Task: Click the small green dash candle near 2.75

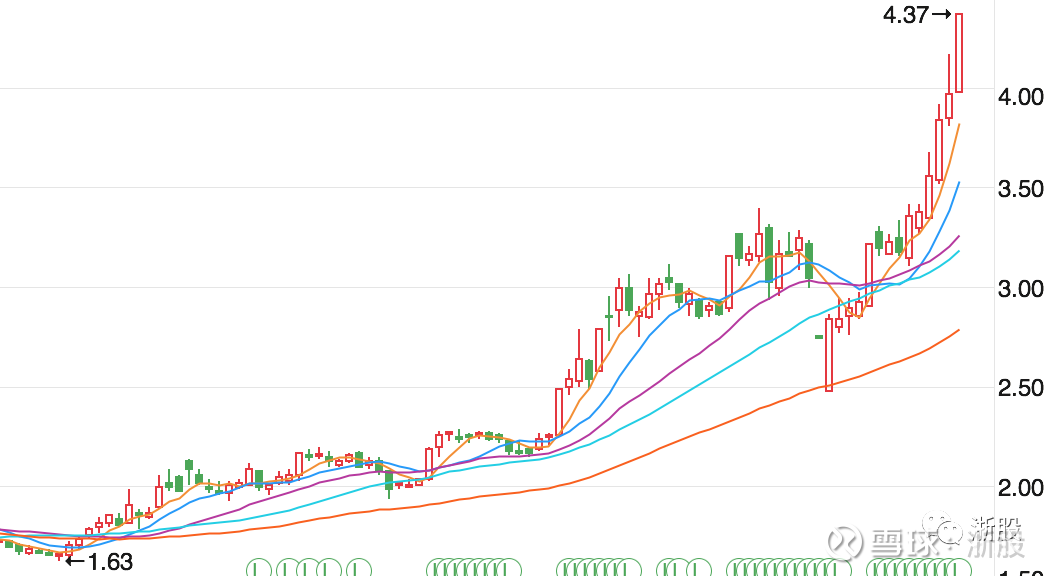Action: pyautogui.click(x=819, y=337)
